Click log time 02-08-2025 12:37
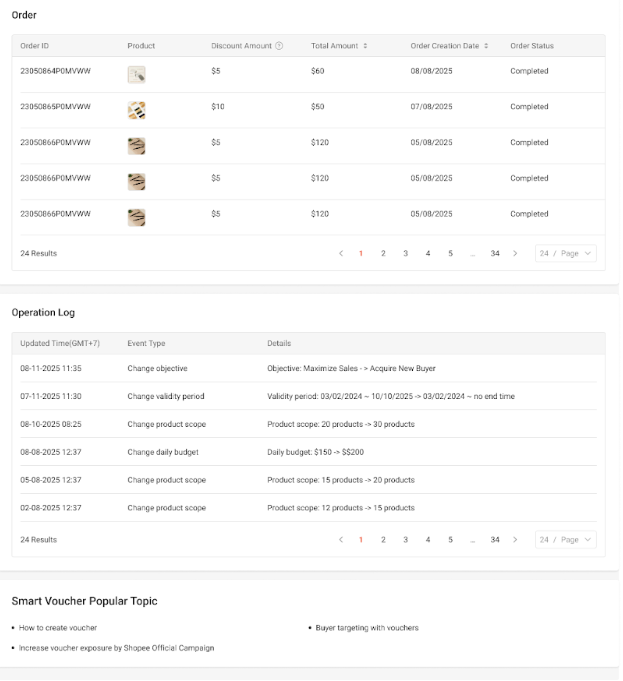 (51, 508)
